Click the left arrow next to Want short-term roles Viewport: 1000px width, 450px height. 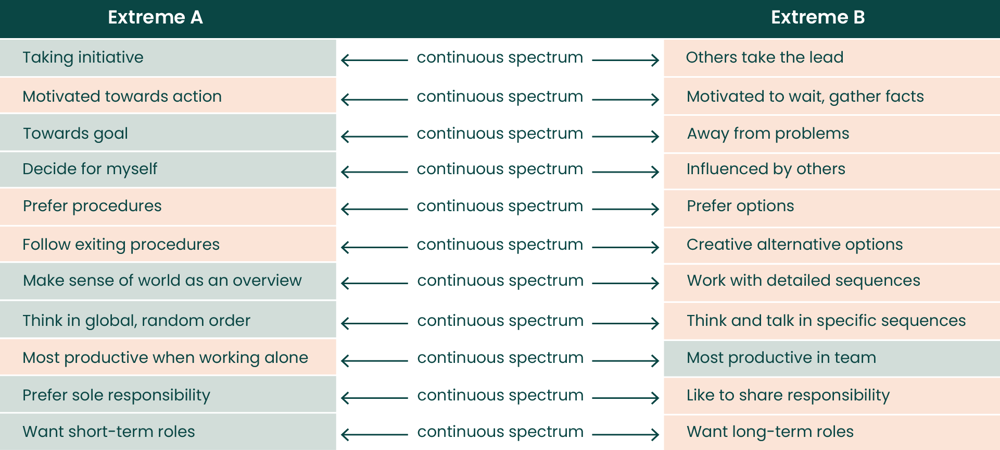373,435
